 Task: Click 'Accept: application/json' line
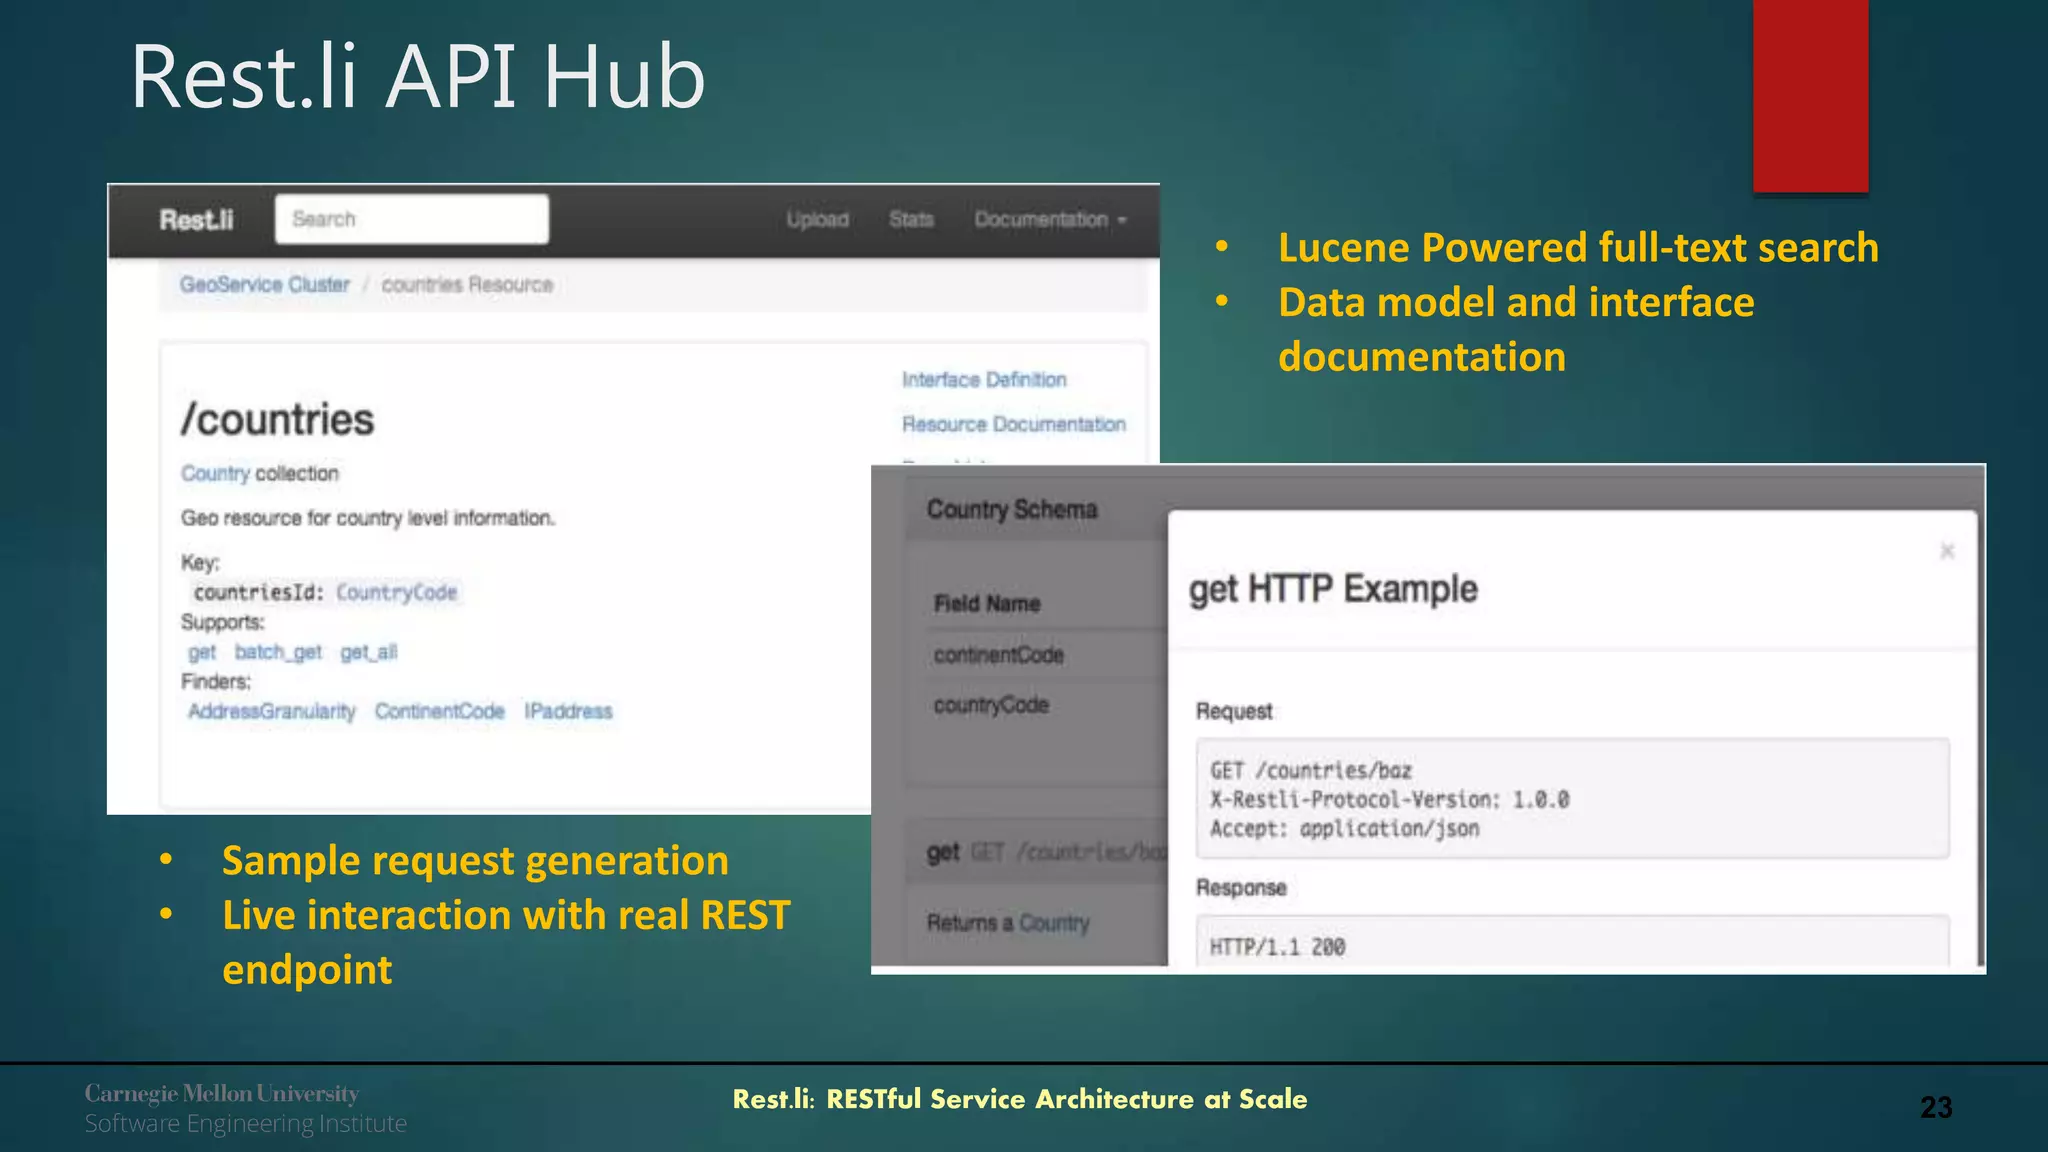[1344, 829]
